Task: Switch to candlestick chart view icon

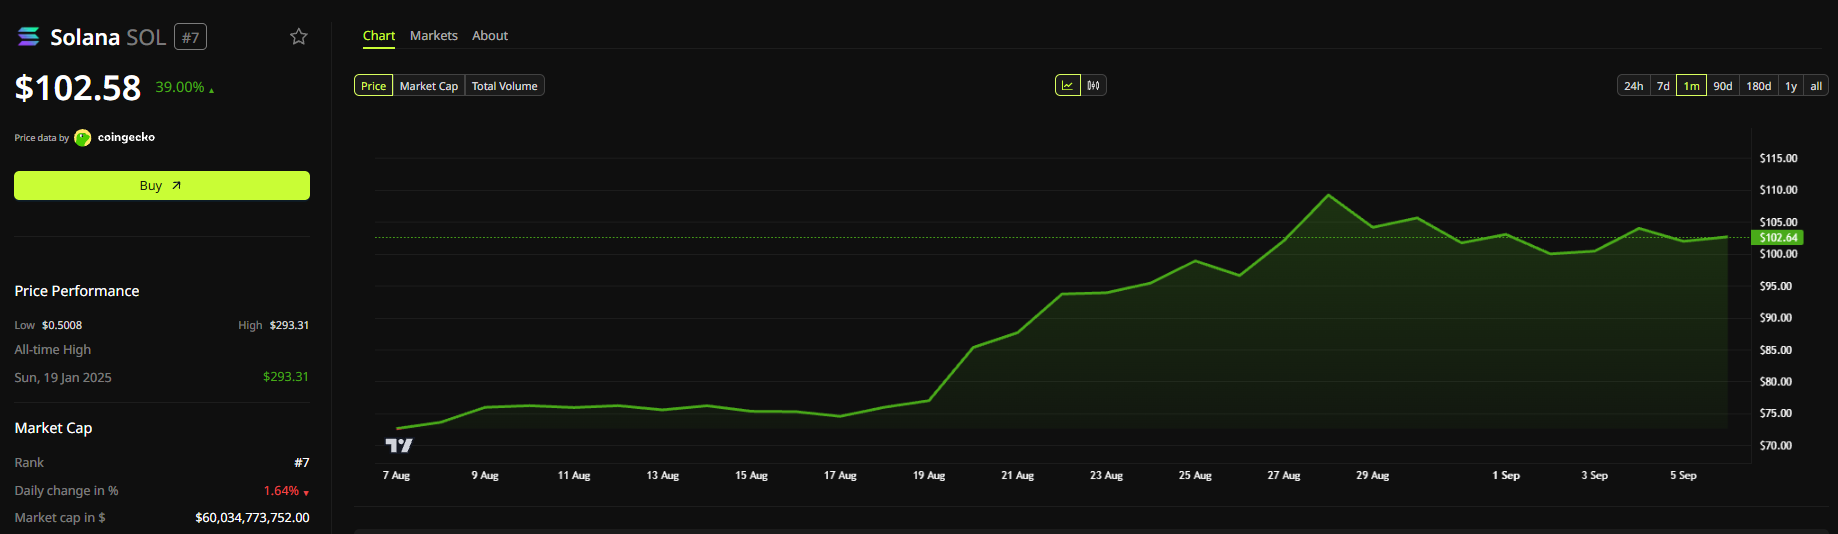Action: (1094, 86)
